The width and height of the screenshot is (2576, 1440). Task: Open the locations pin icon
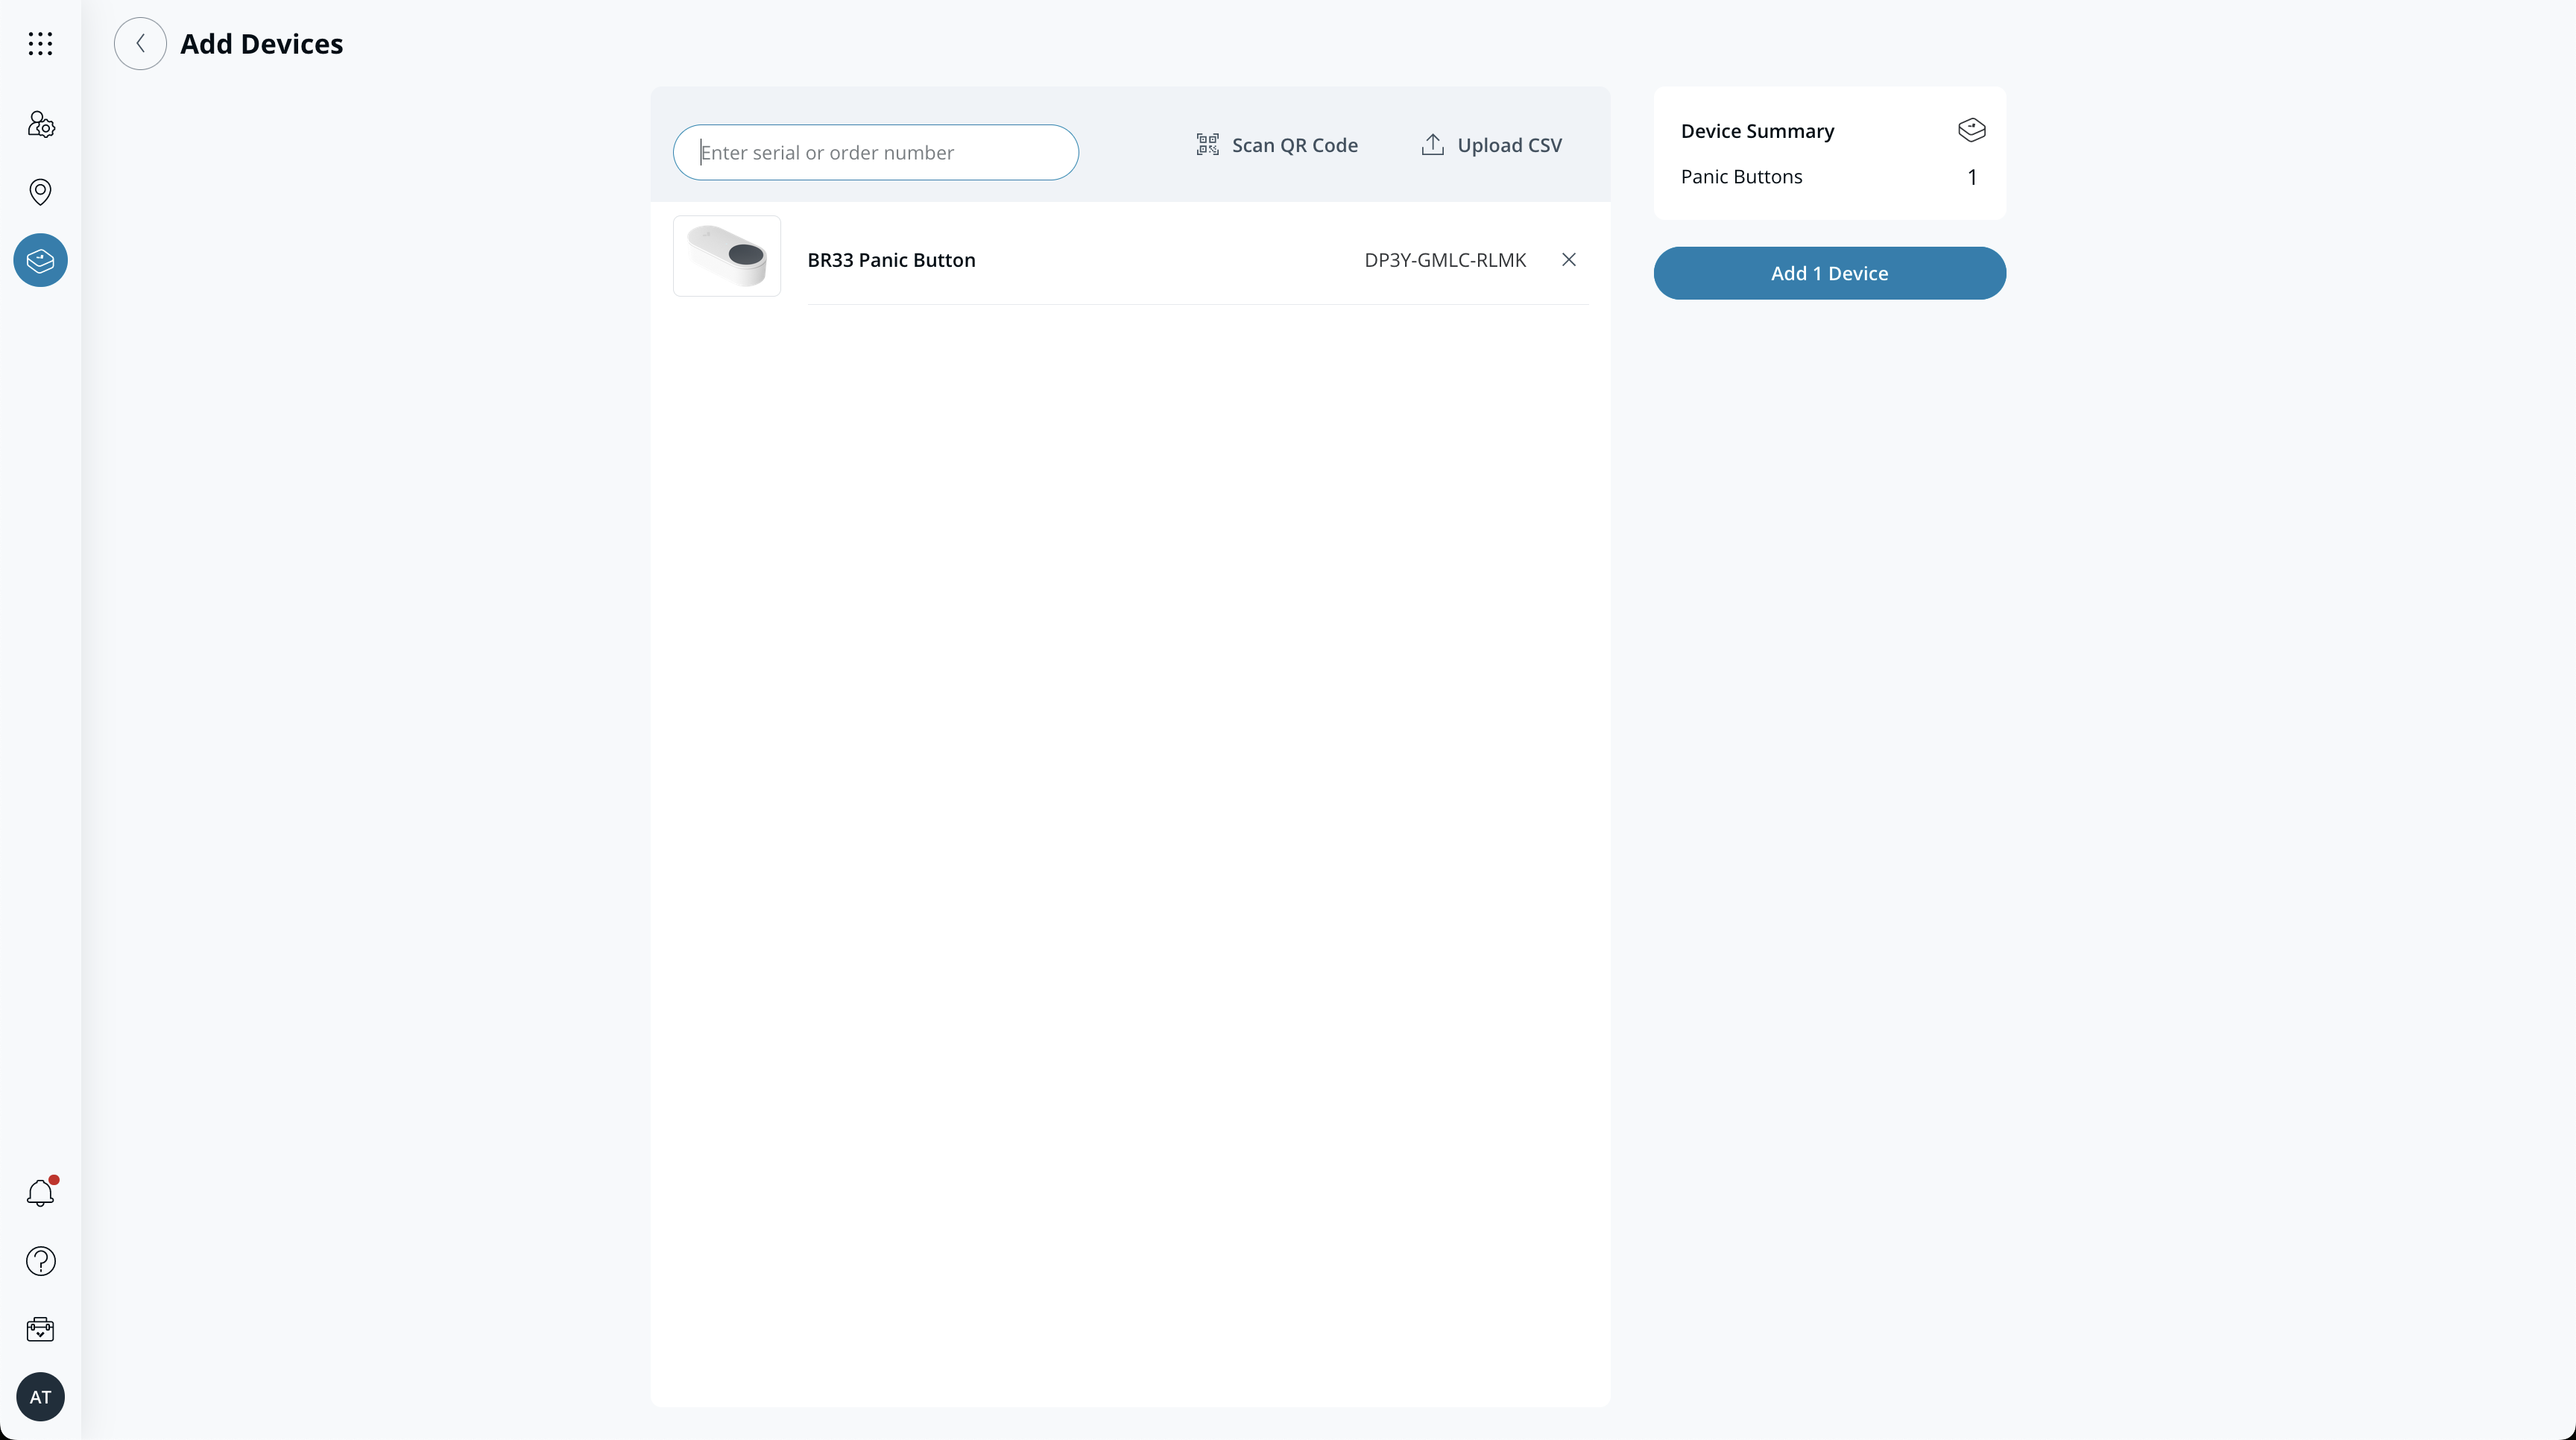tap(40, 191)
